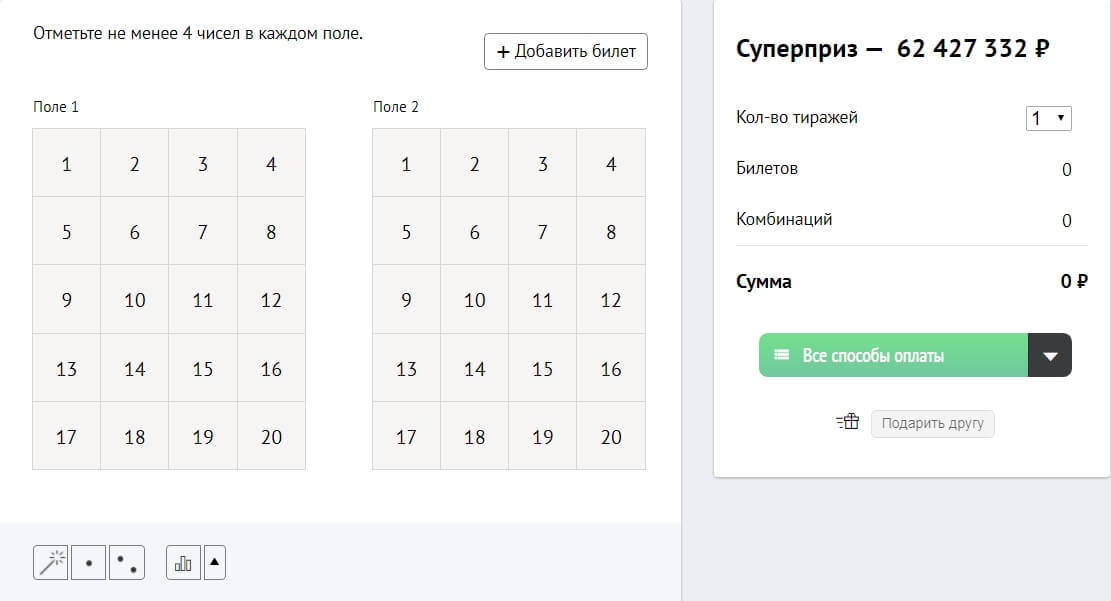Screen dimensions: 1111x601
Task: Click the Подарить другу button
Action: [932, 423]
